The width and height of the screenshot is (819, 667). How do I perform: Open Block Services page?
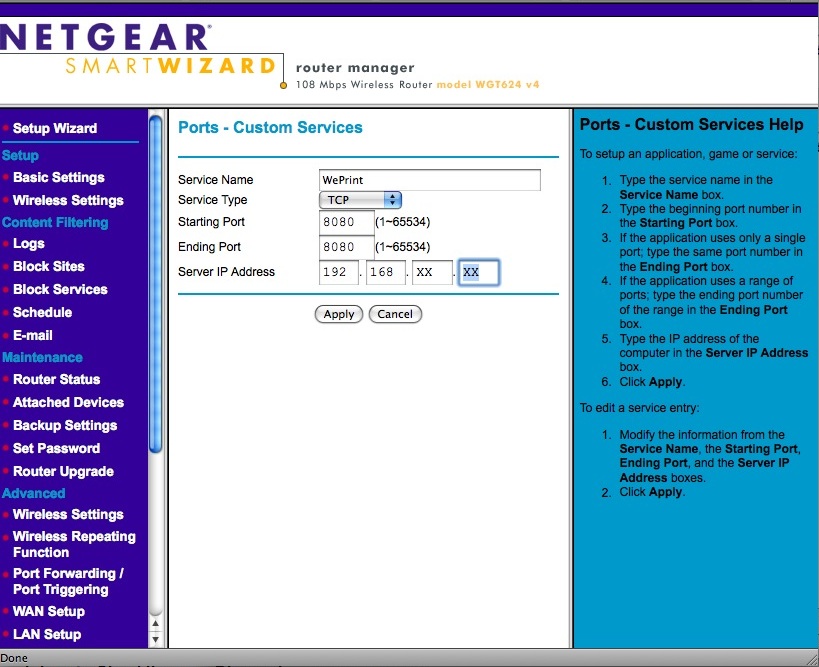[60, 289]
